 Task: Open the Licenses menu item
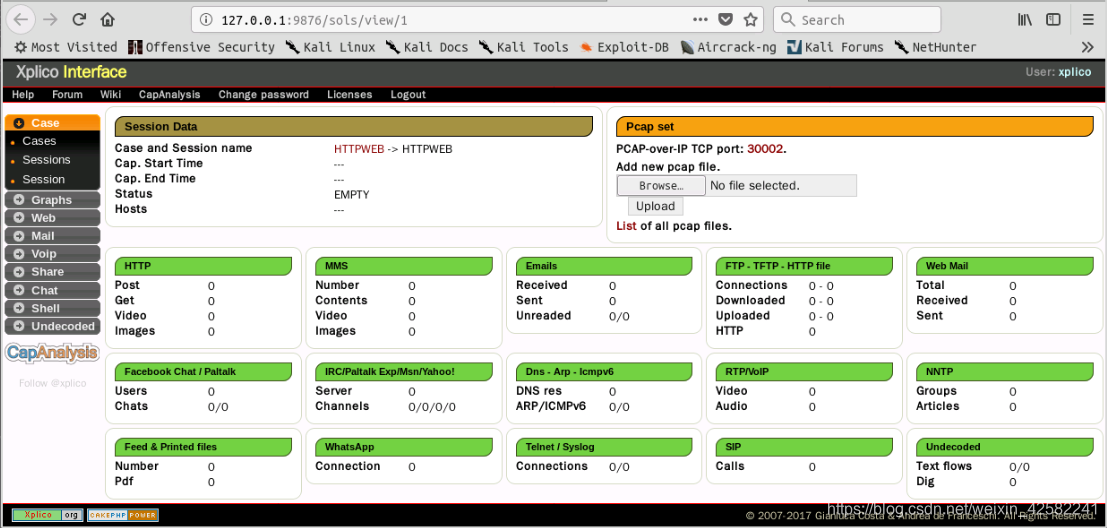349,95
